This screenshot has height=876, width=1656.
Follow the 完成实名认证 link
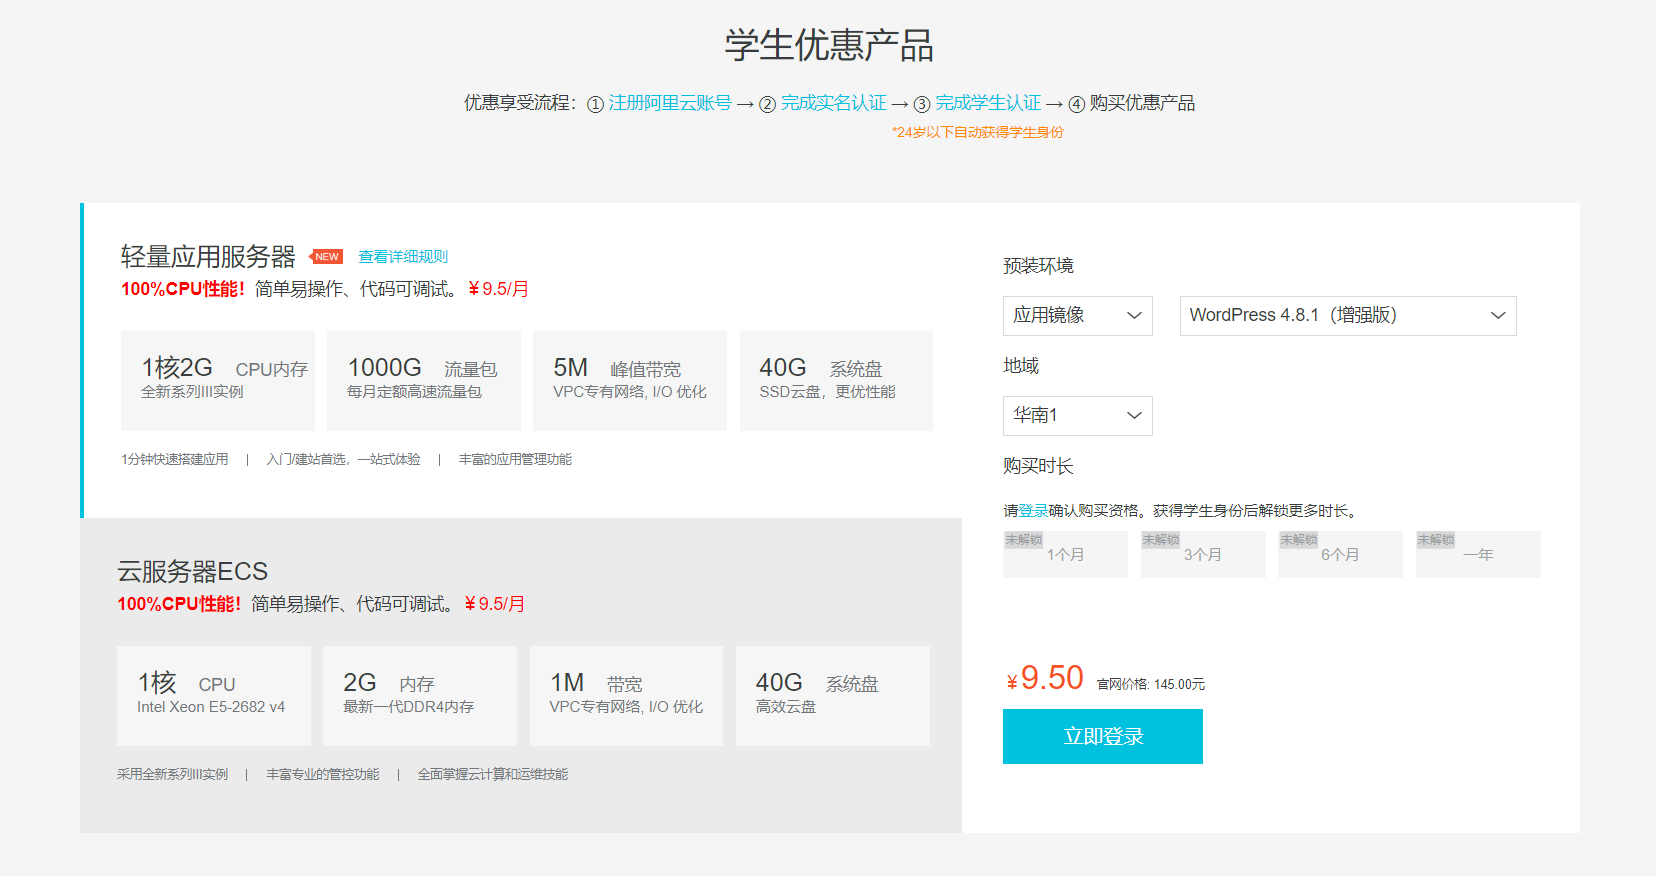[x=833, y=103]
